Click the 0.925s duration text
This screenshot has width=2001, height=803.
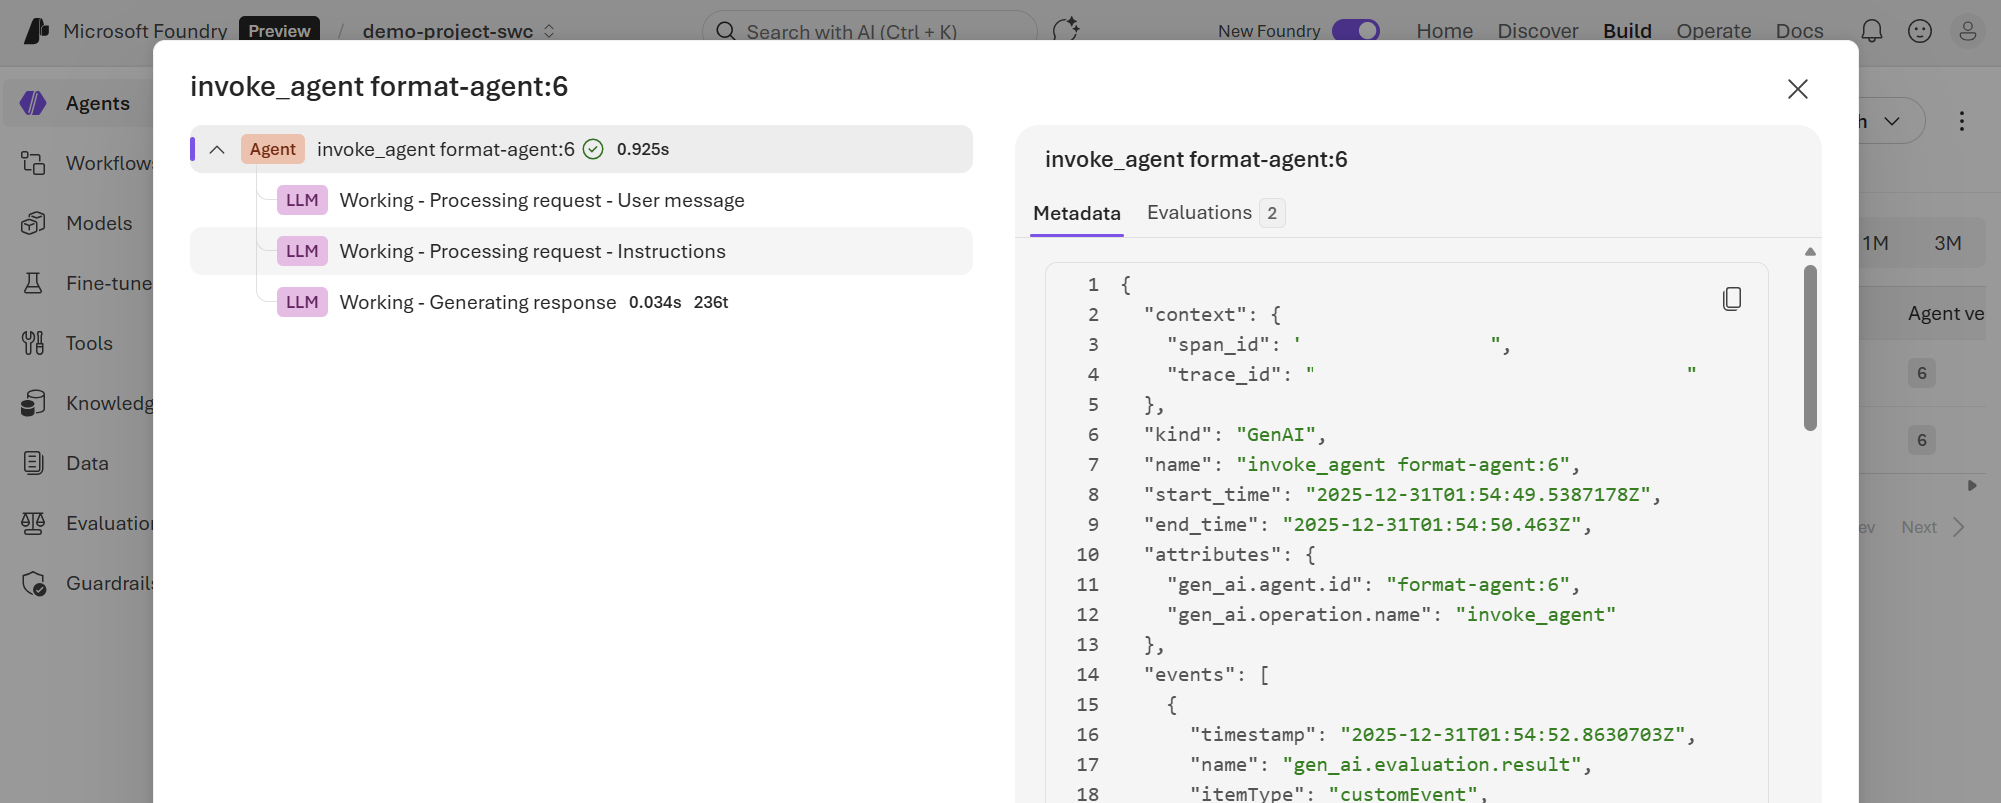coord(643,149)
